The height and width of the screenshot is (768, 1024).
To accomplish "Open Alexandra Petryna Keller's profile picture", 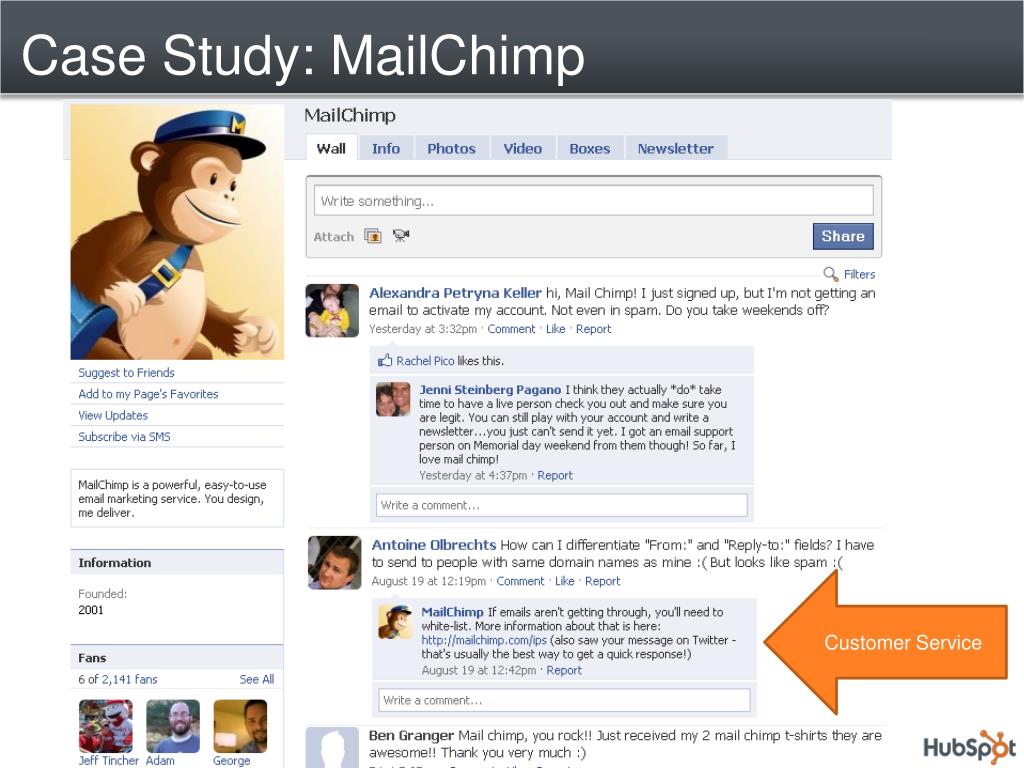I will click(332, 310).
